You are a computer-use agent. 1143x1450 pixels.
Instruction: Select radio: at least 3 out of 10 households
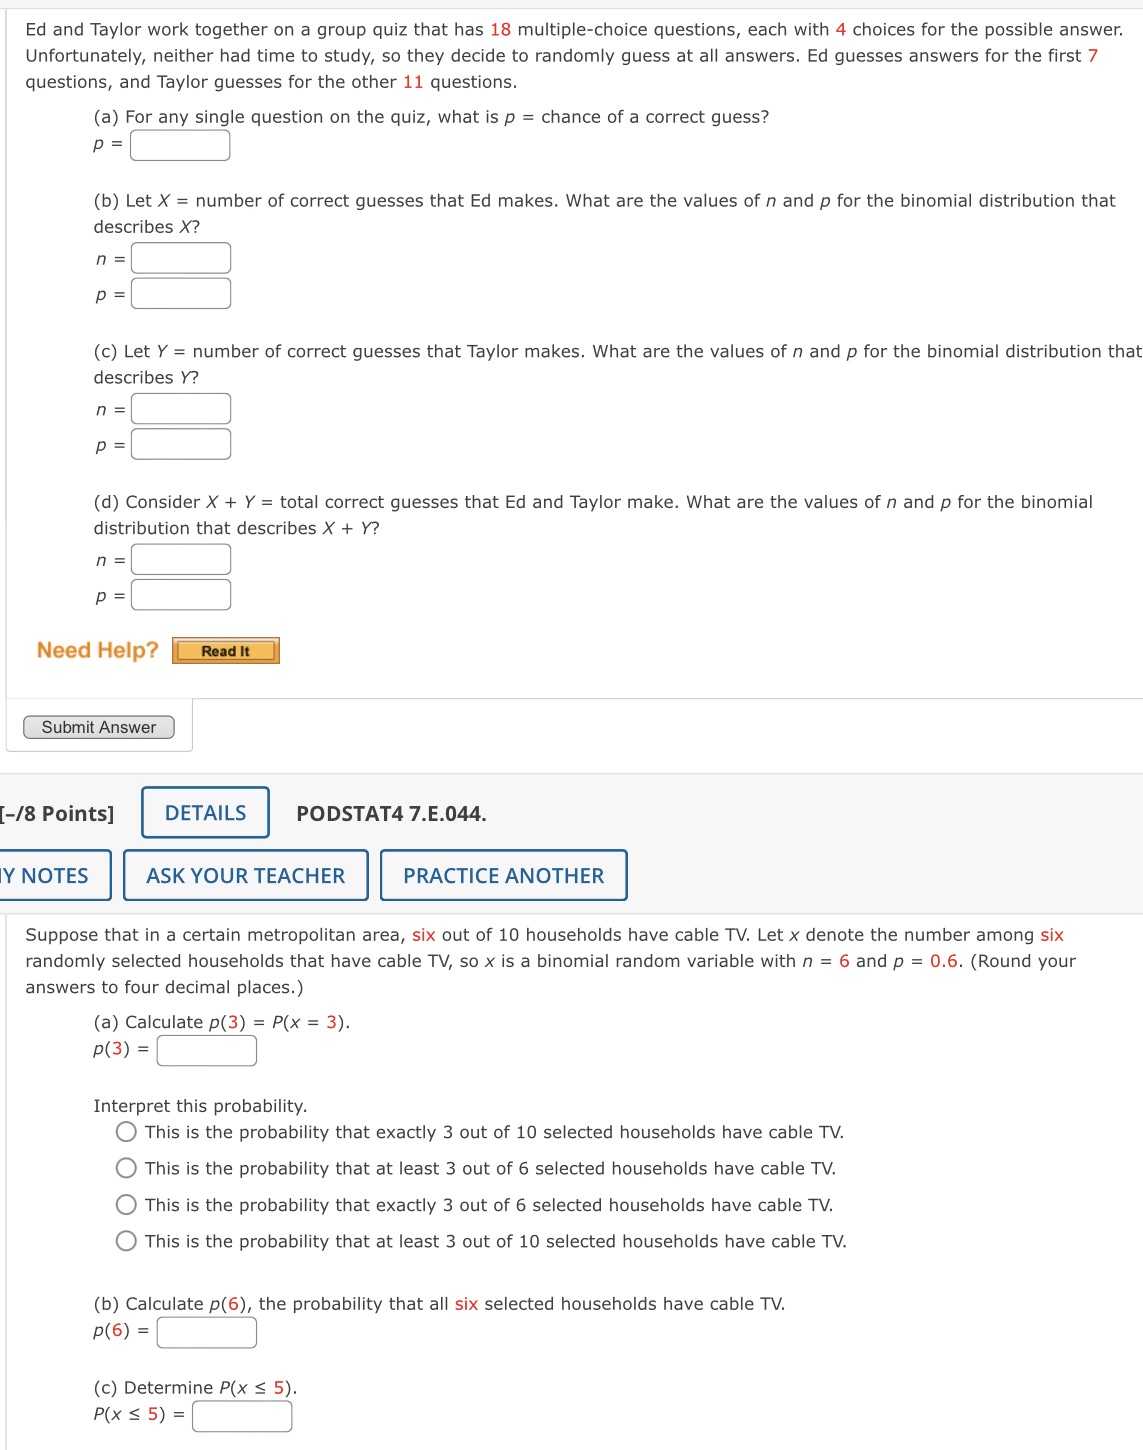tap(124, 1241)
